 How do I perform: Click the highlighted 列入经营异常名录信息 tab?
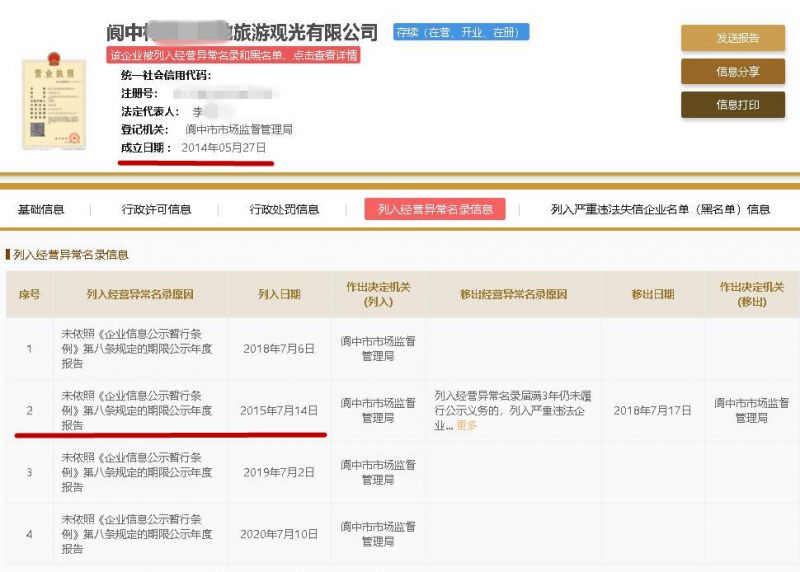tap(435, 209)
